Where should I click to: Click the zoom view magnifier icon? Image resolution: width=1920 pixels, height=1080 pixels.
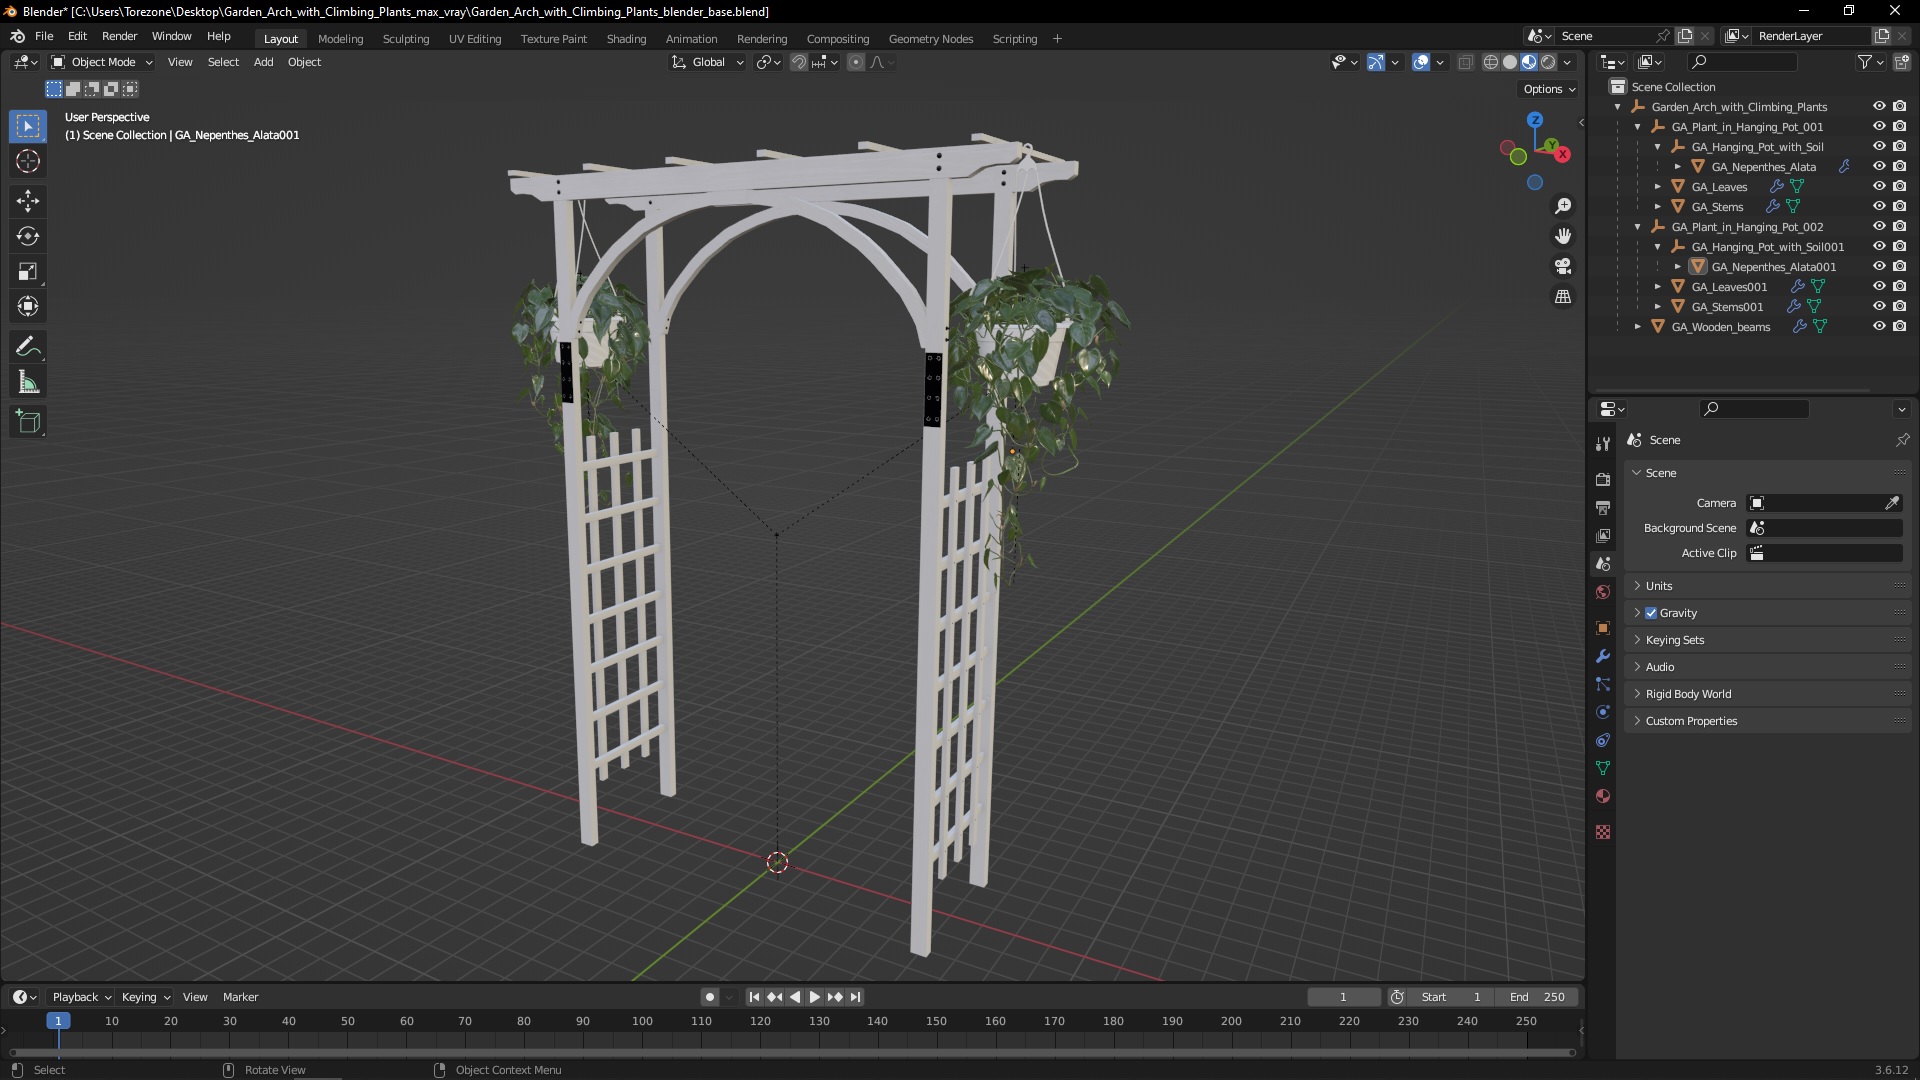pyautogui.click(x=1563, y=206)
